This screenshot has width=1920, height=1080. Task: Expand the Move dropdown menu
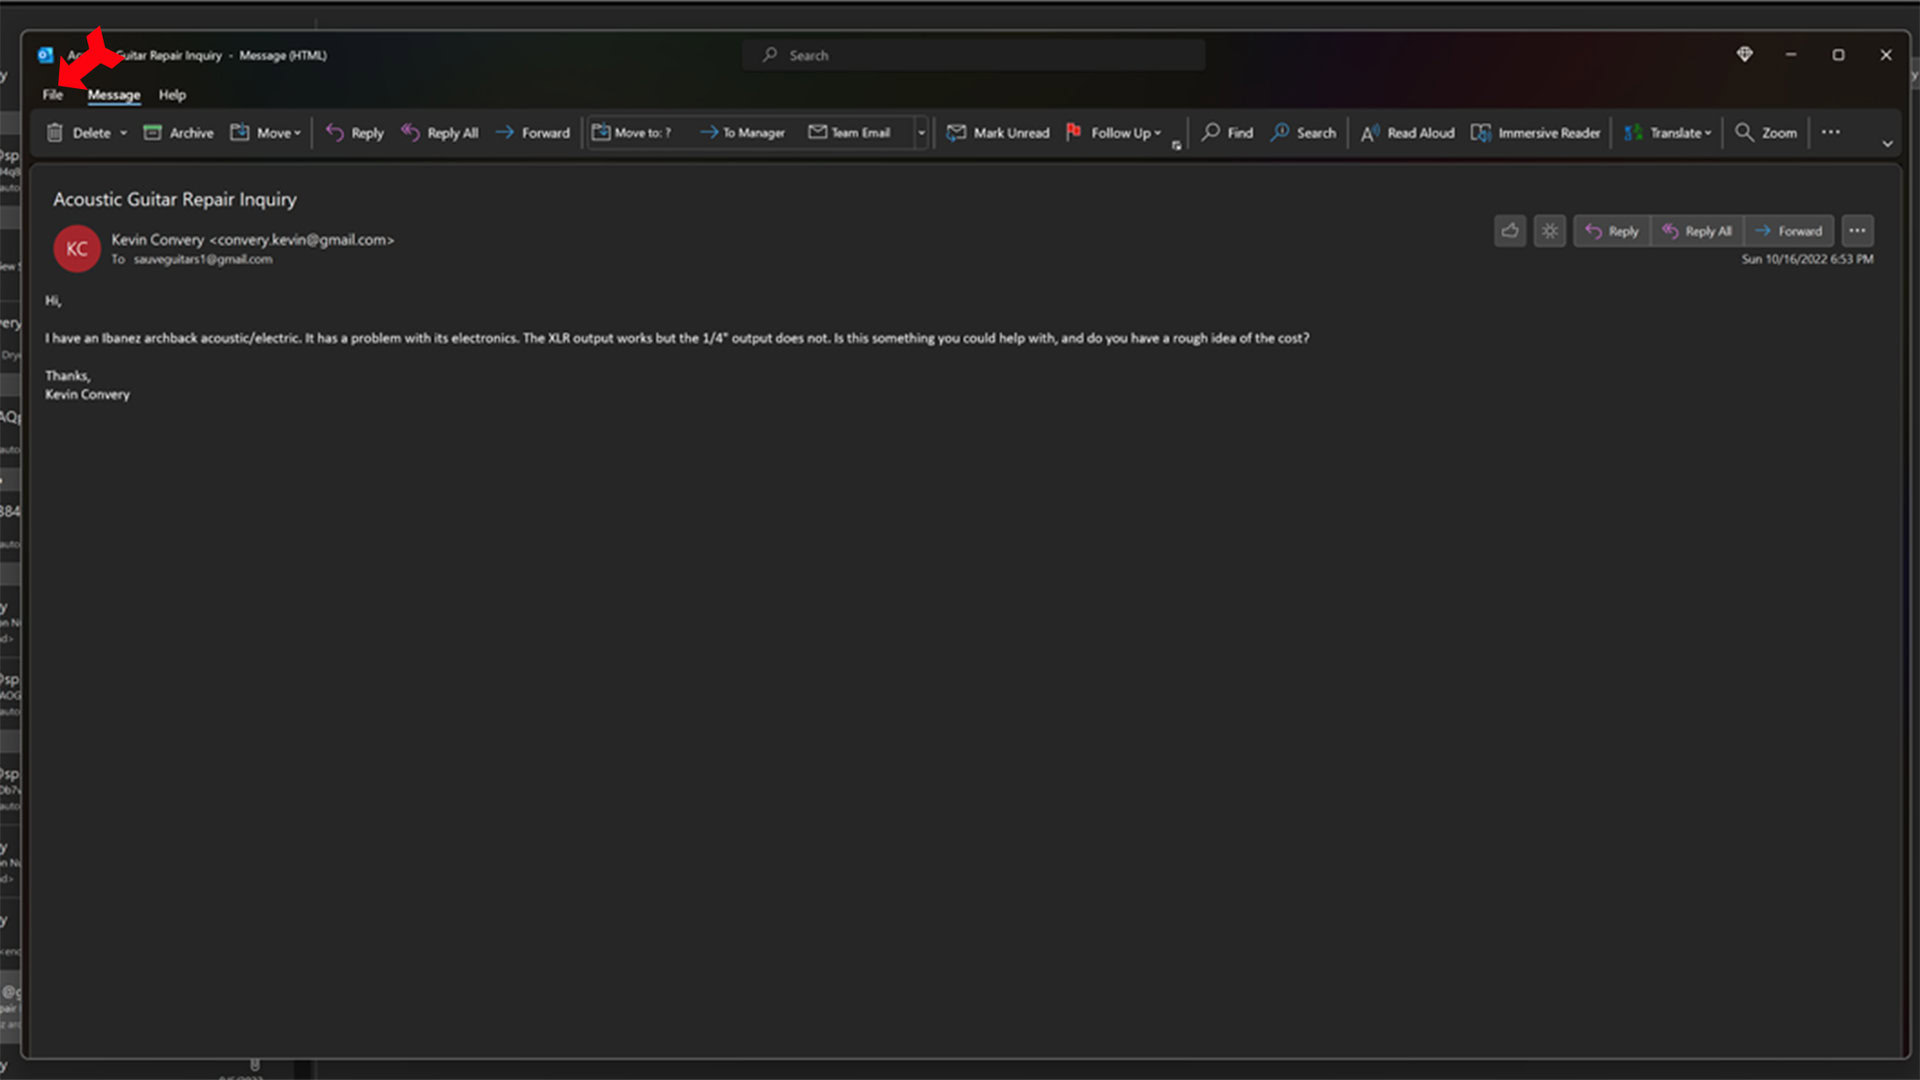click(297, 133)
